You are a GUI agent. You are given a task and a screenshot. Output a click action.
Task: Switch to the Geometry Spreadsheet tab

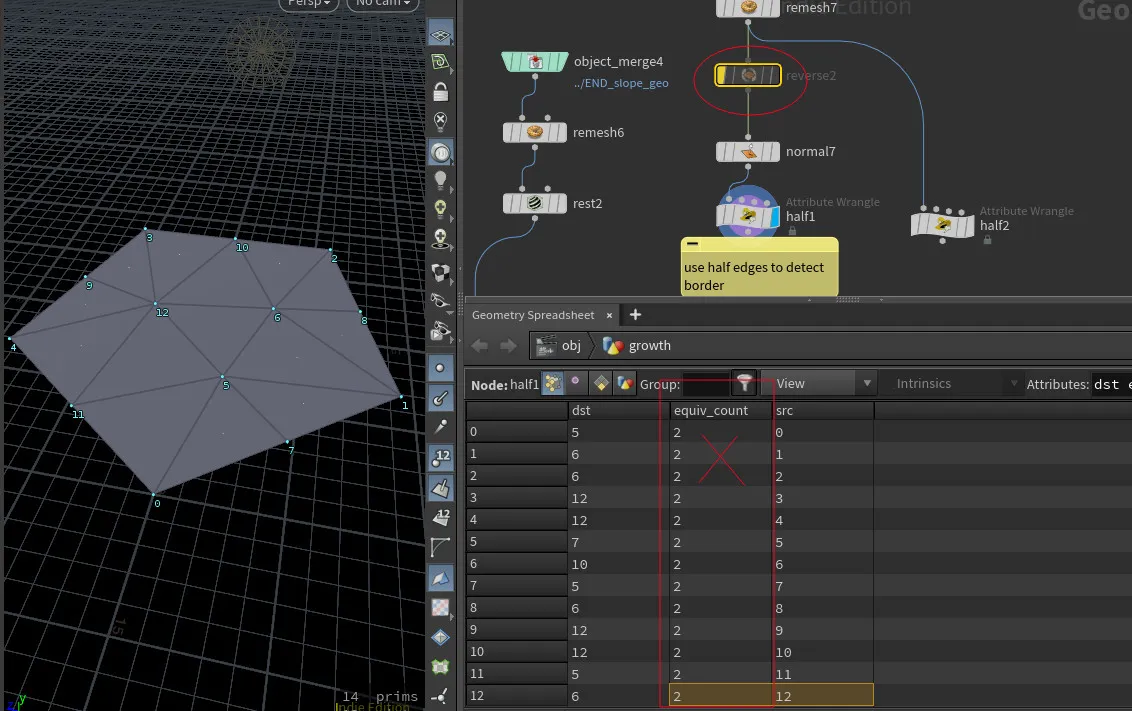tap(533, 315)
